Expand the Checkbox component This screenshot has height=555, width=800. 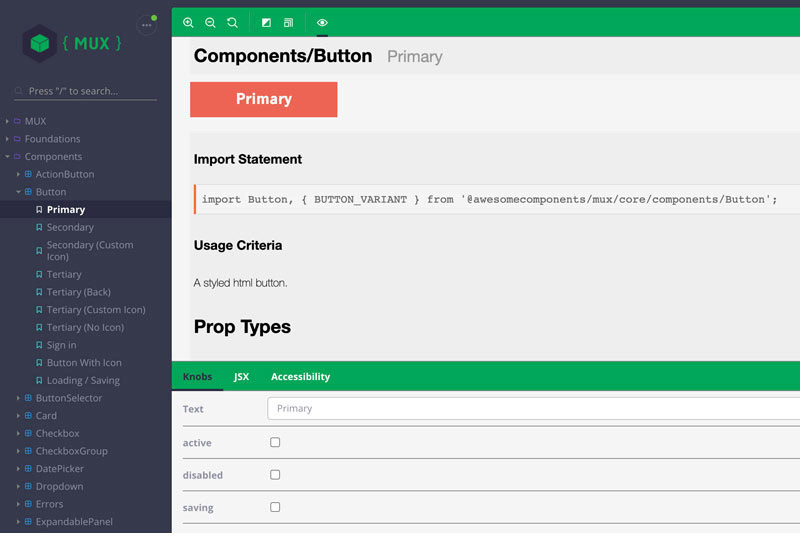57,434
